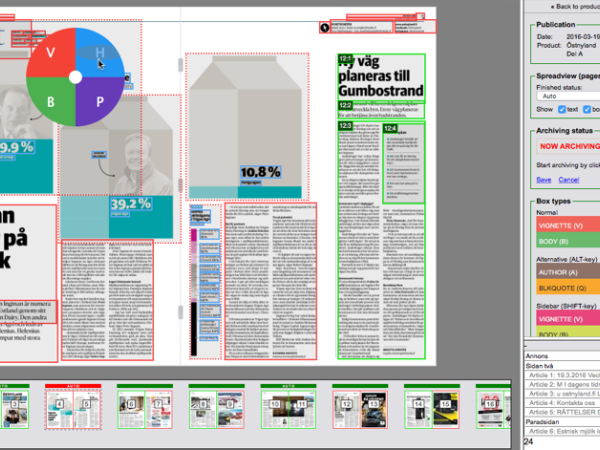Select Article 6: Estnisk mjölk row
This screenshot has width=600, height=450.
[562, 431]
